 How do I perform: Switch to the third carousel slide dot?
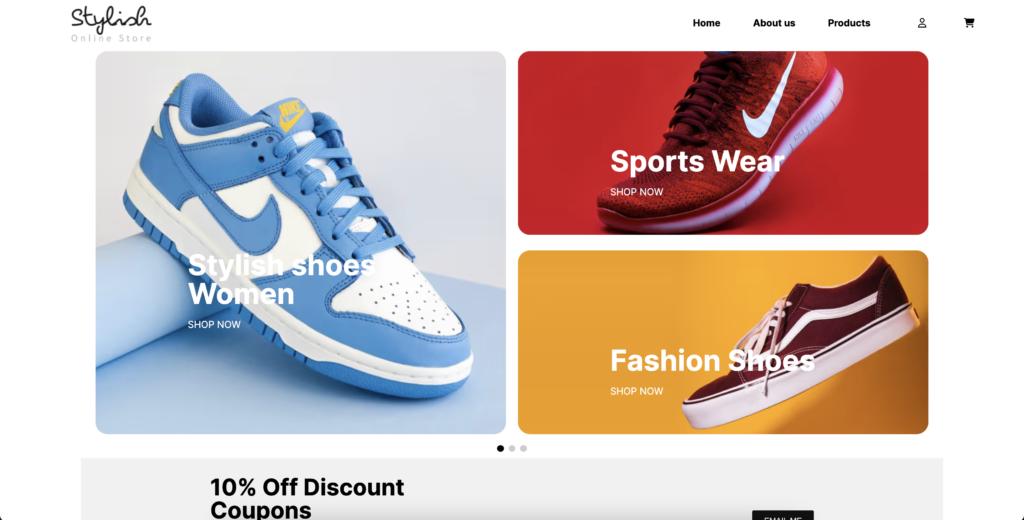(523, 448)
